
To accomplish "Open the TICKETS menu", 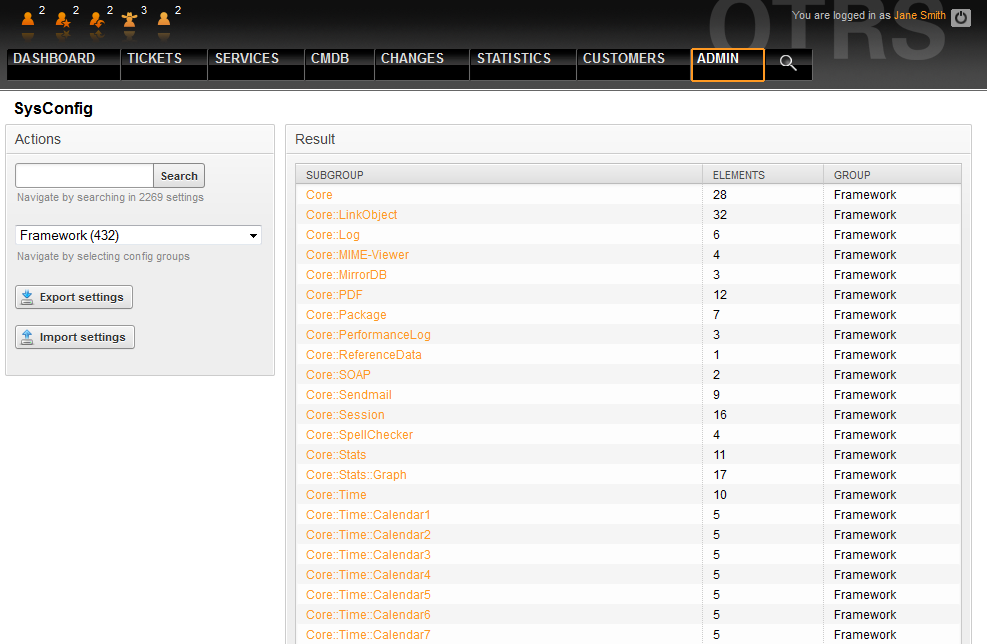I will click(153, 58).
